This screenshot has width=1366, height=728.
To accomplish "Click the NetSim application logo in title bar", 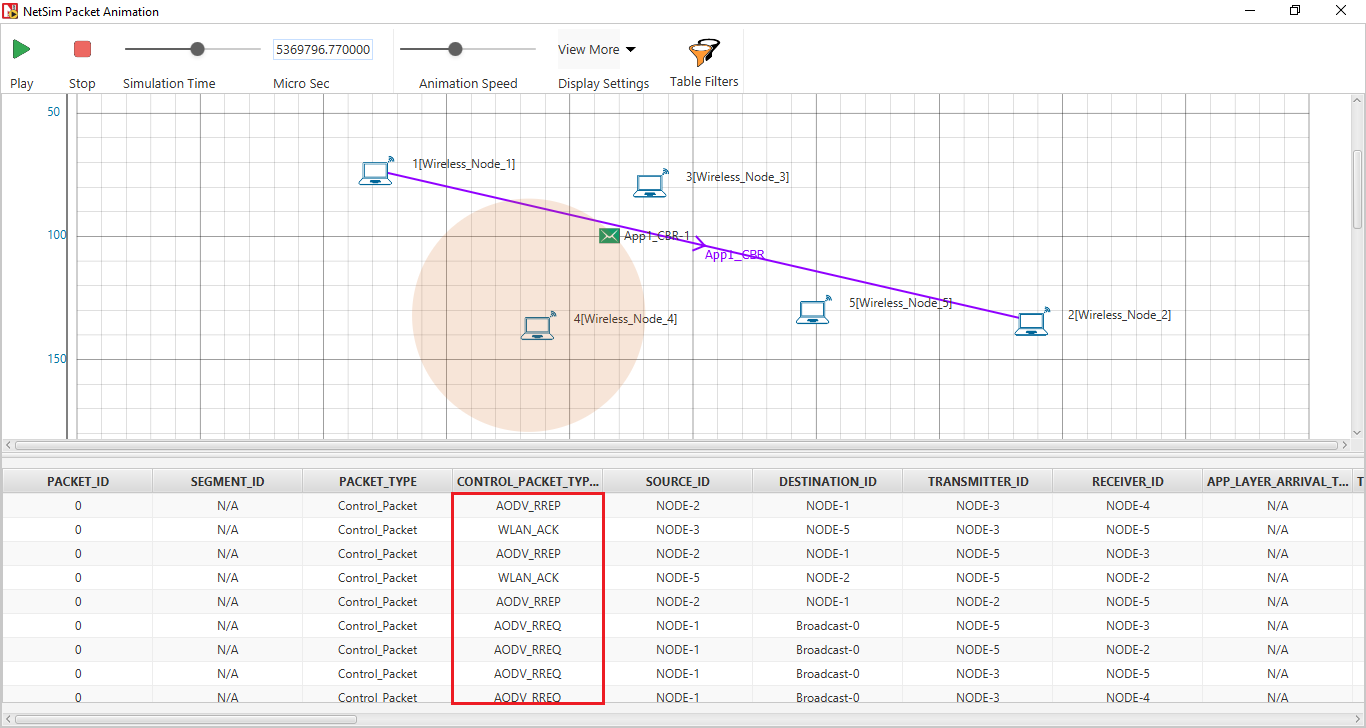I will 11,11.
